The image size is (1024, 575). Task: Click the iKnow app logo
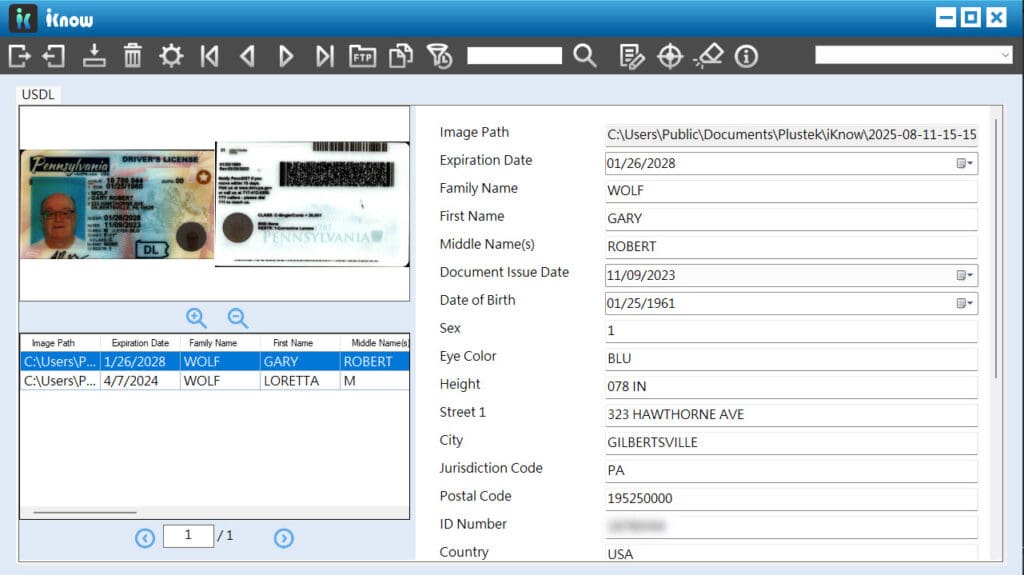point(23,18)
